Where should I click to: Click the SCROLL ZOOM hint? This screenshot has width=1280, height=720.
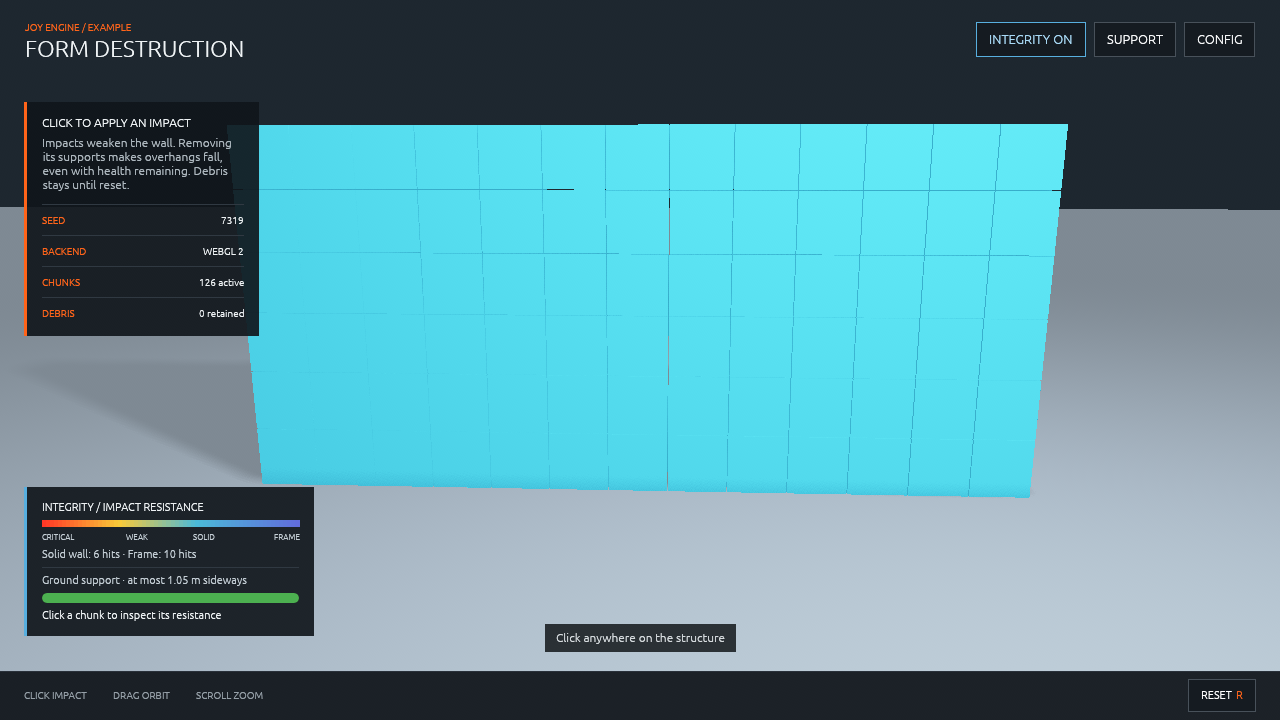[229, 695]
